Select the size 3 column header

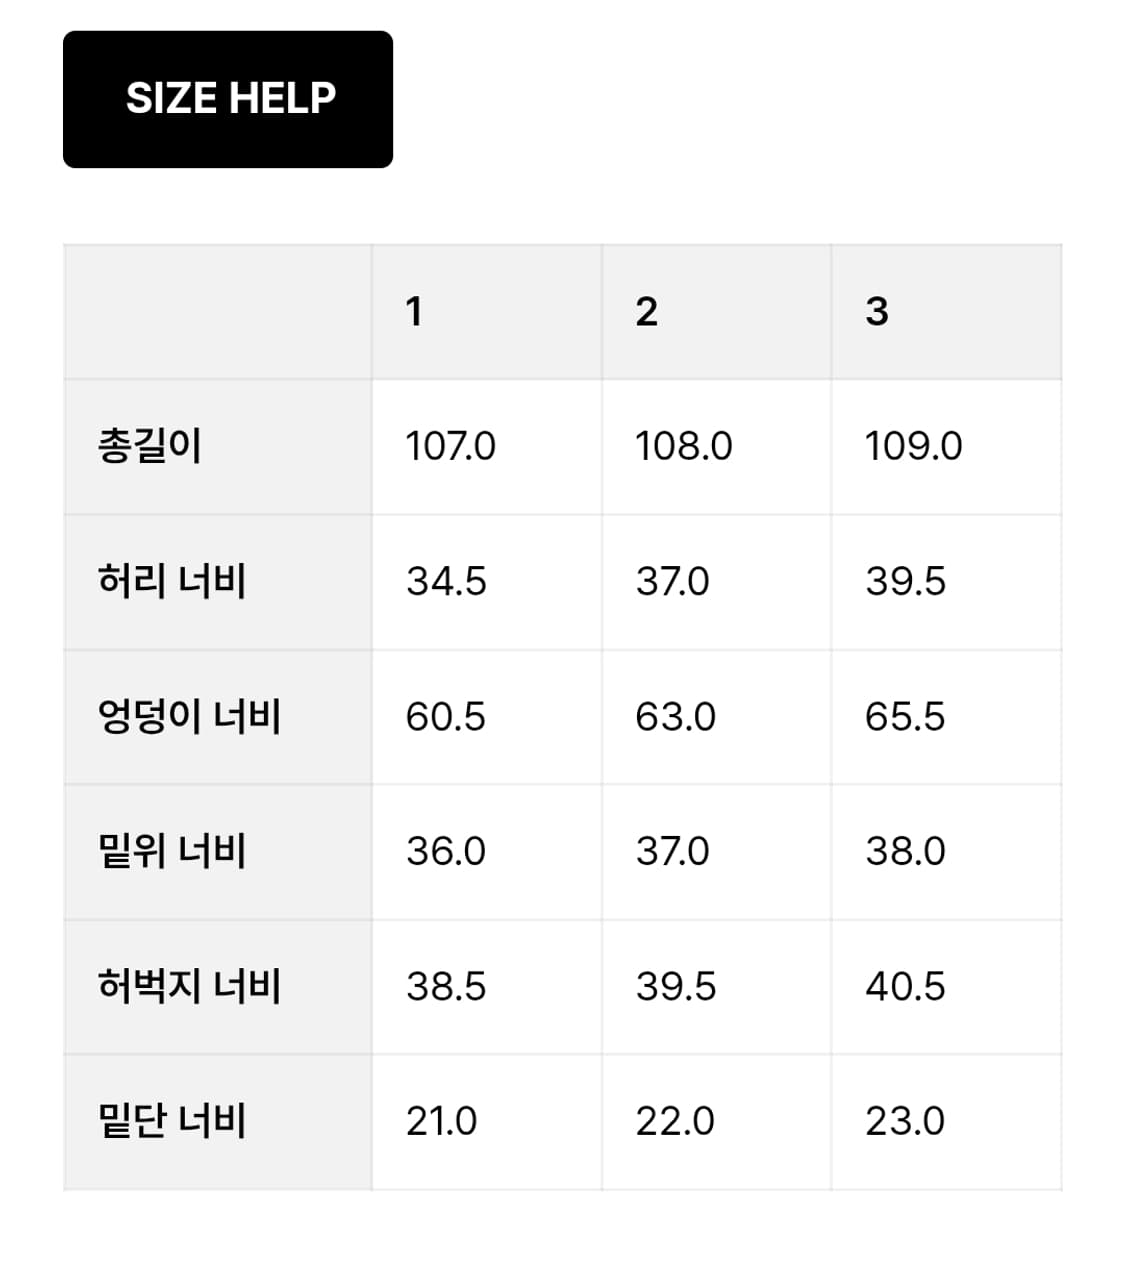click(876, 312)
